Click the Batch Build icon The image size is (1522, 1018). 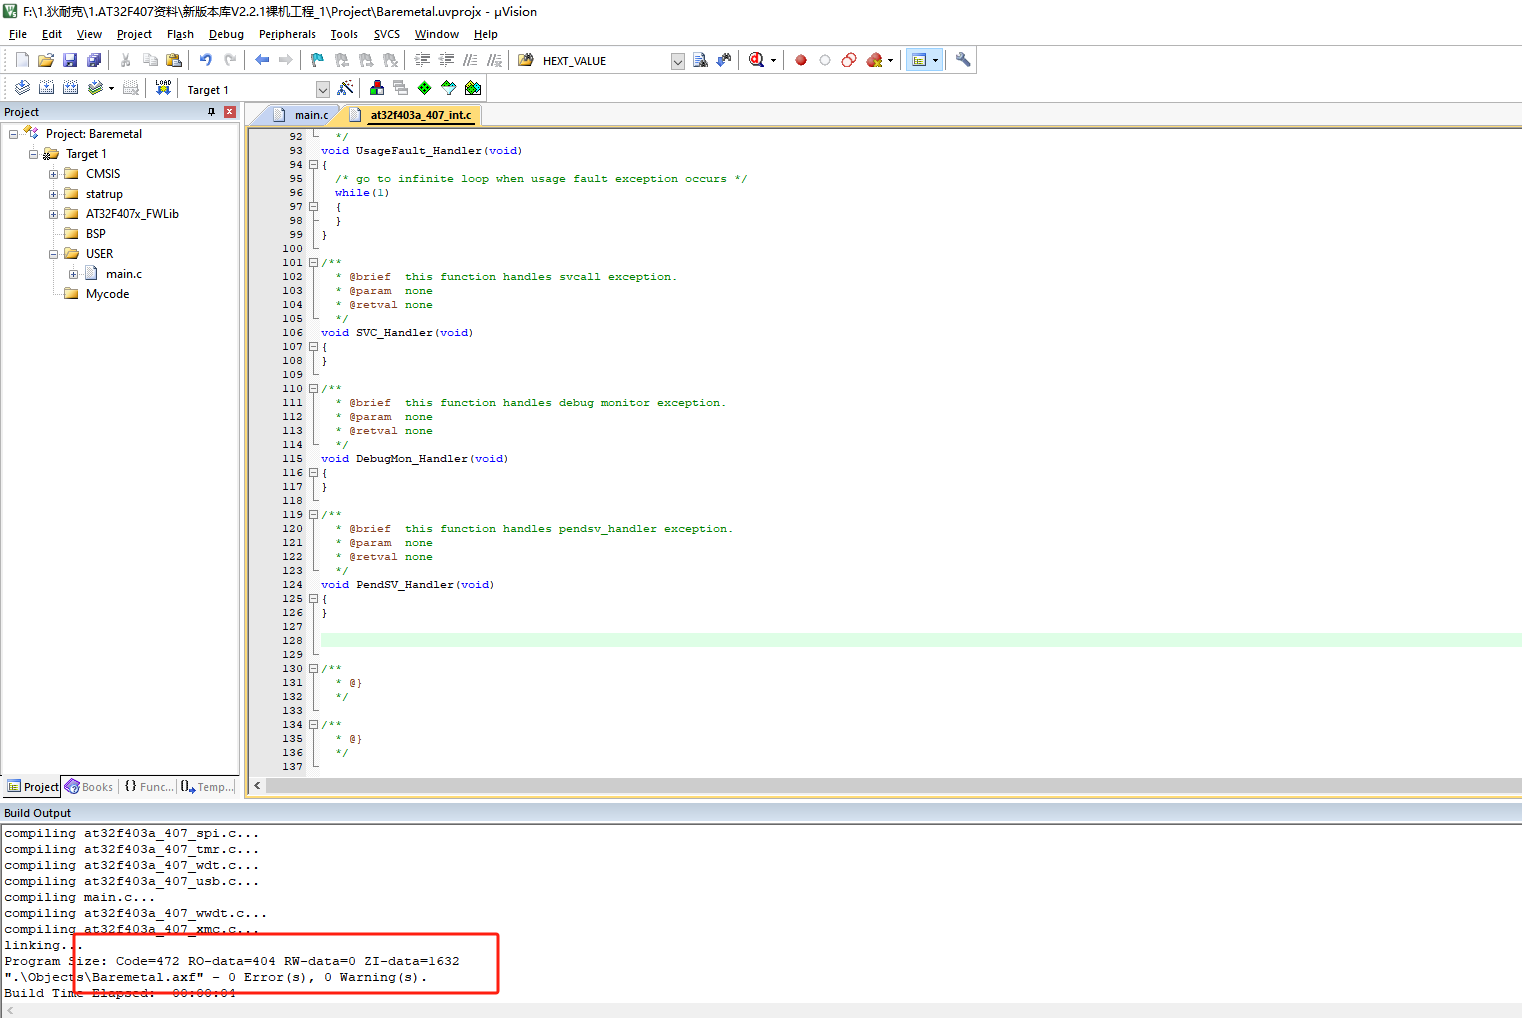point(95,88)
